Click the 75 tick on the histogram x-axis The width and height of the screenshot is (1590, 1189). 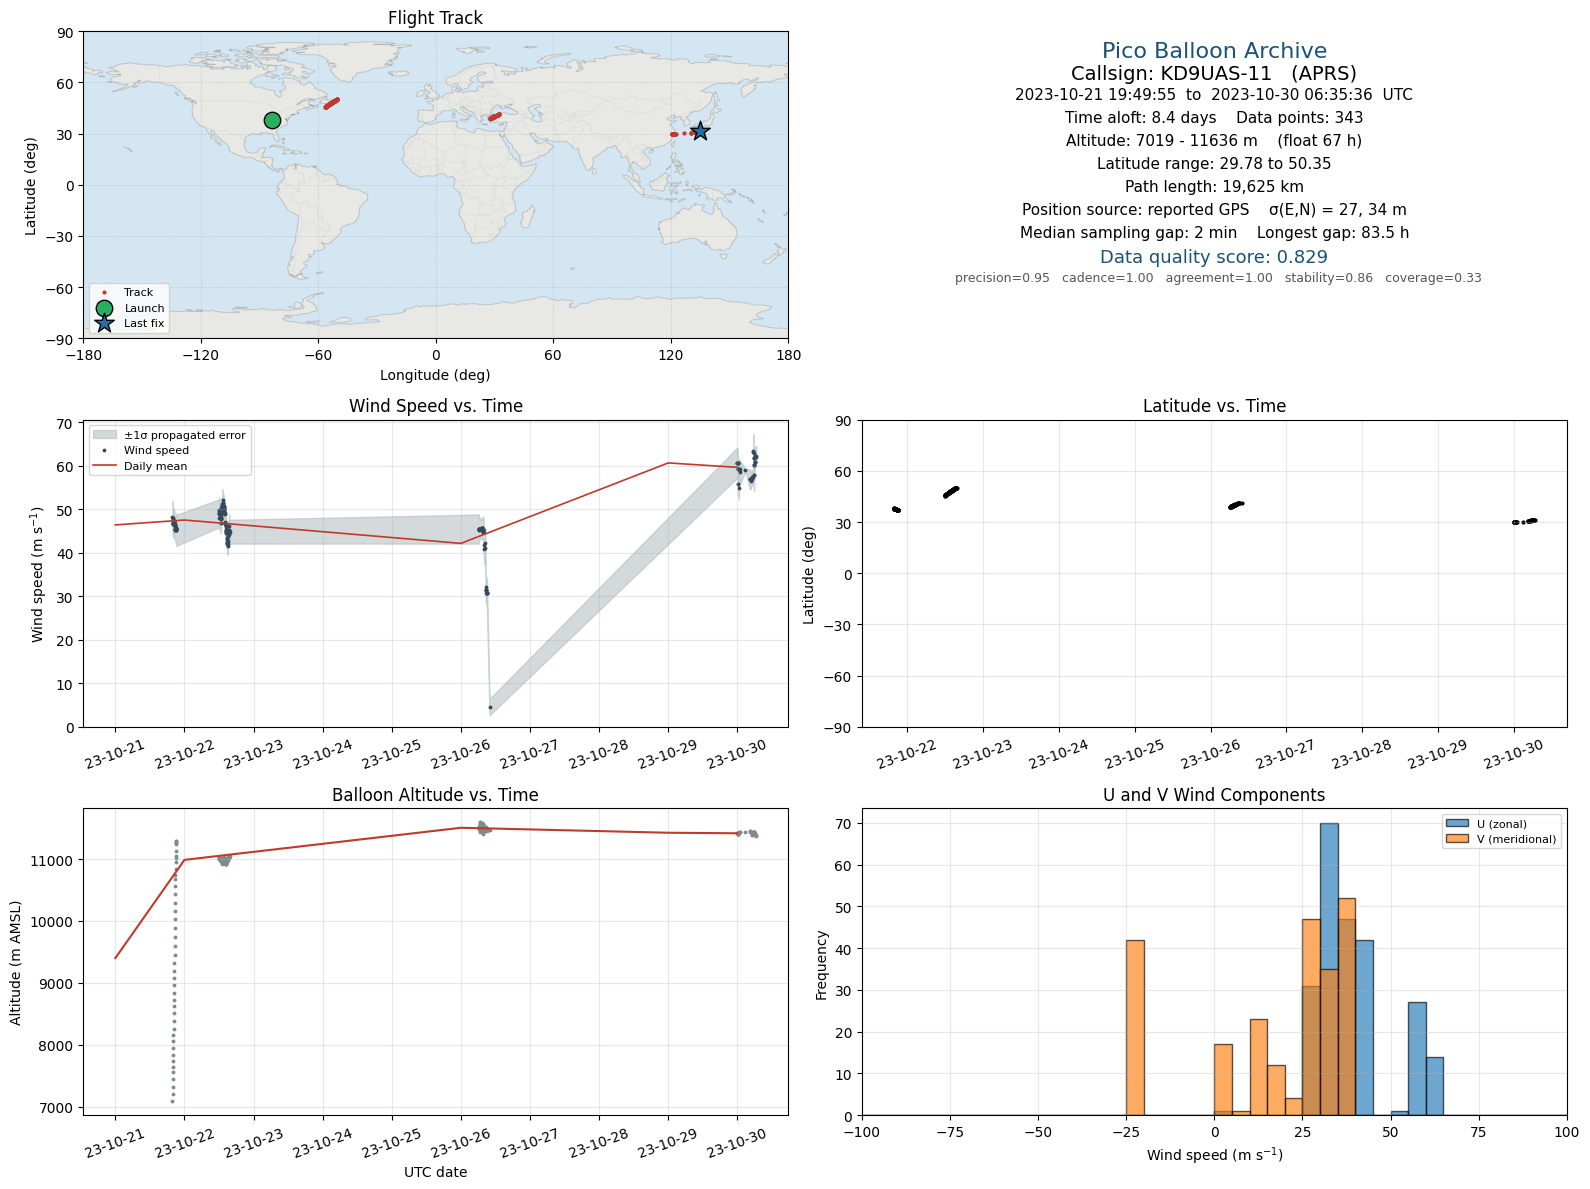pos(1479,1132)
